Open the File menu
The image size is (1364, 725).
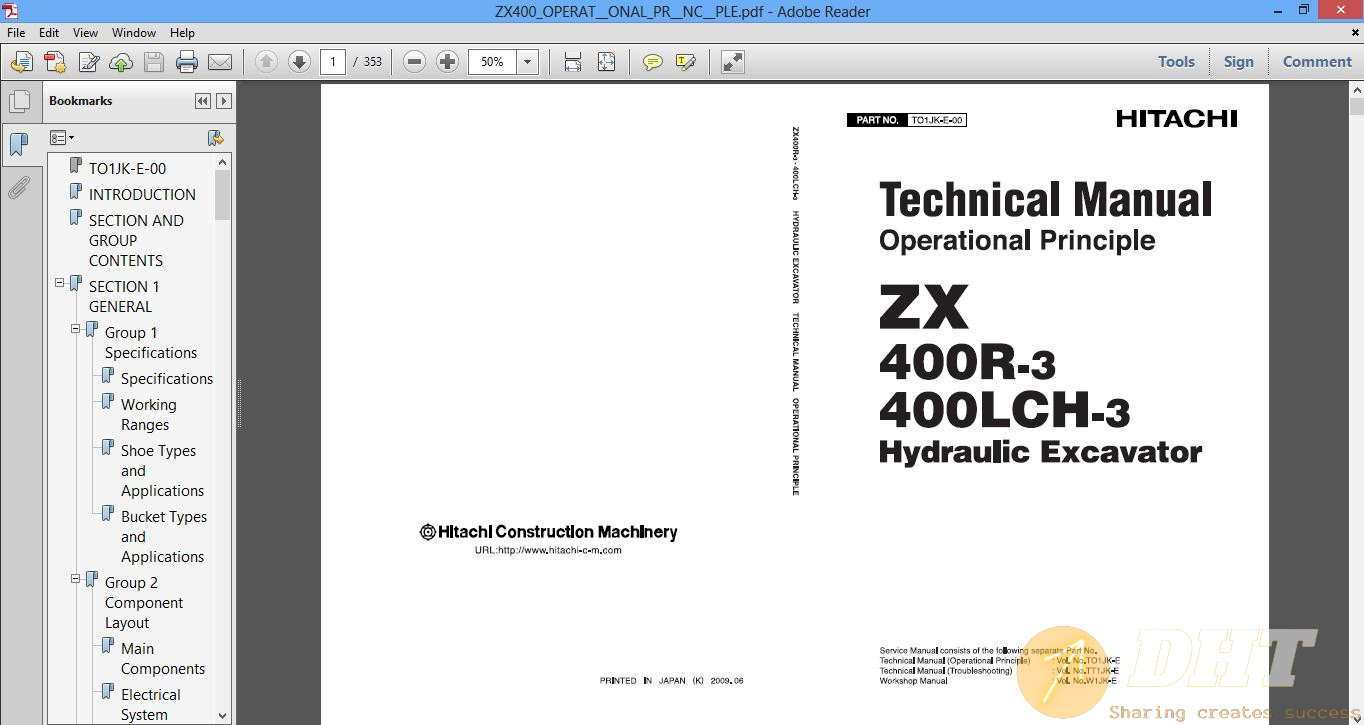click(x=16, y=33)
